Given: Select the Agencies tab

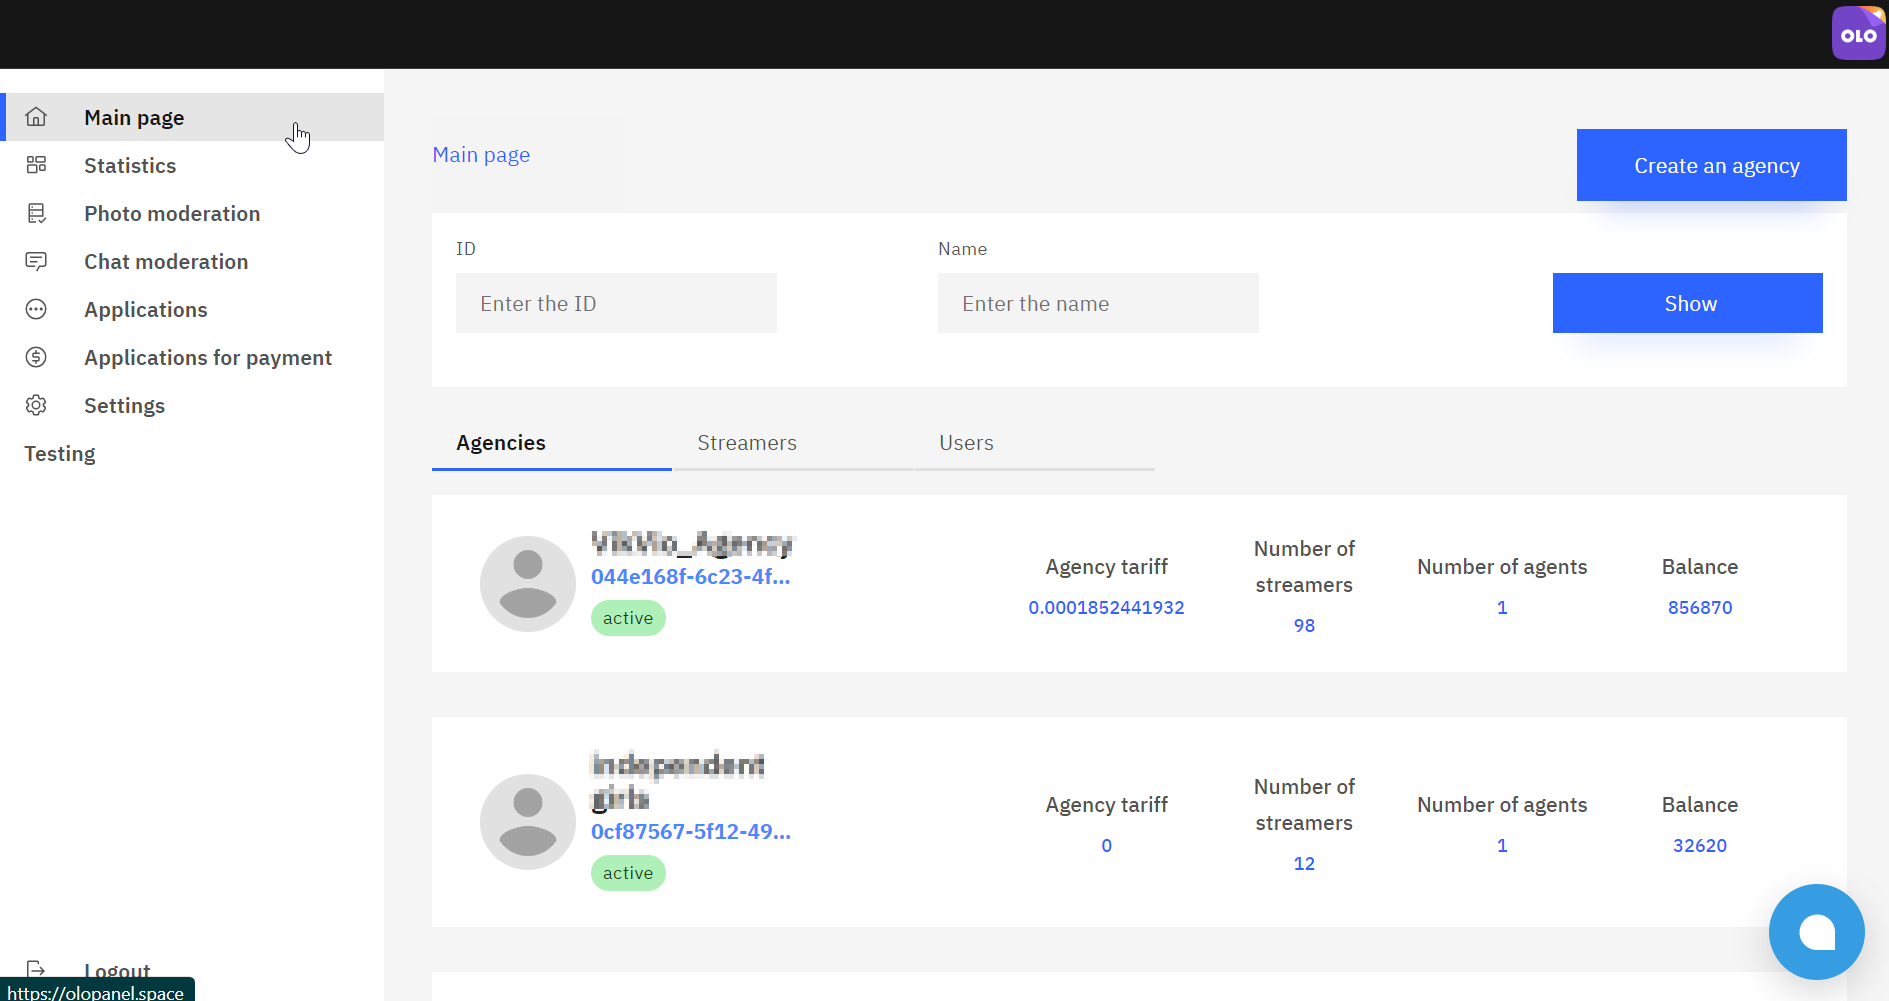Looking at the screenshot, I should (500, 442).
